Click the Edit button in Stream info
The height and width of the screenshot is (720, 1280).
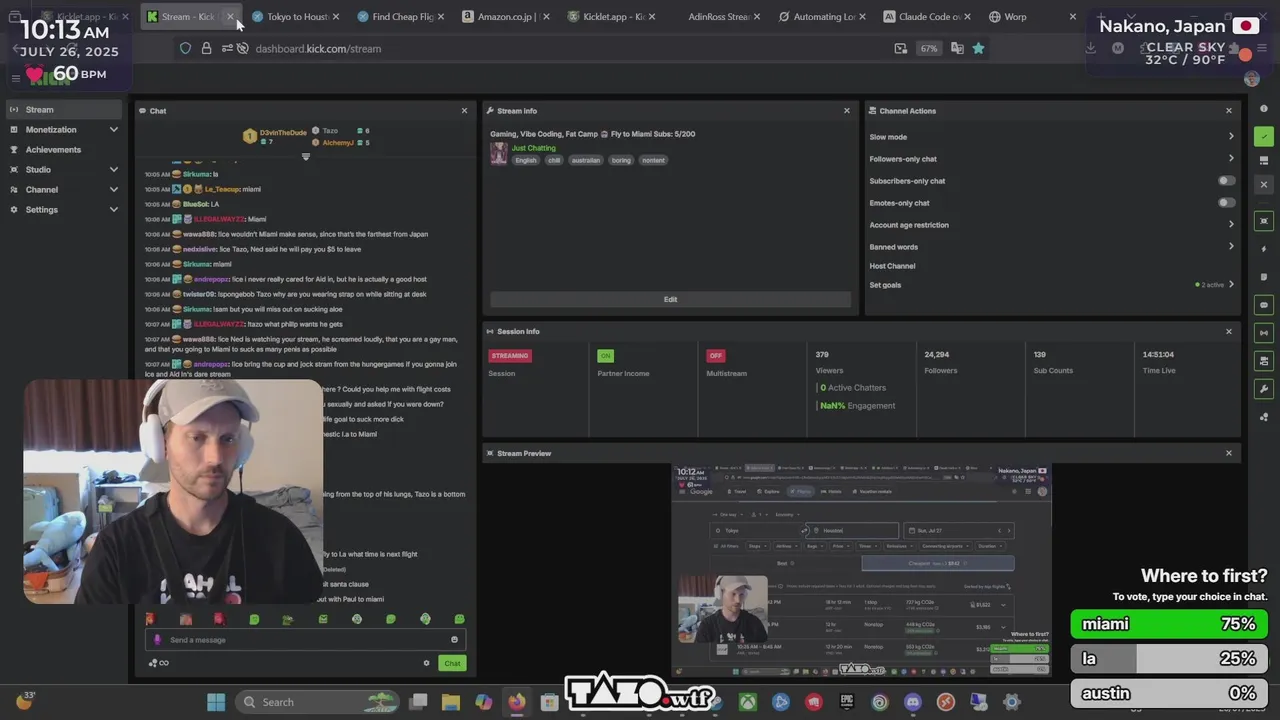click(670, 299)
